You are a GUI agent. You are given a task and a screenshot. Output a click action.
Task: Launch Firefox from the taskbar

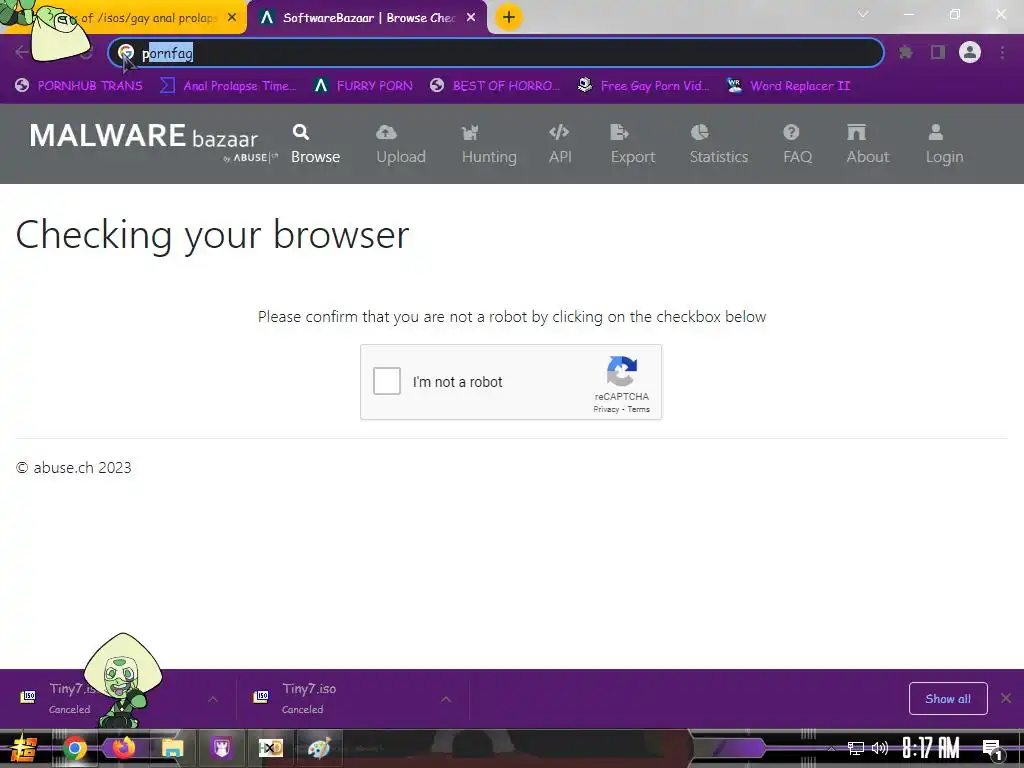tap(123, 748)
